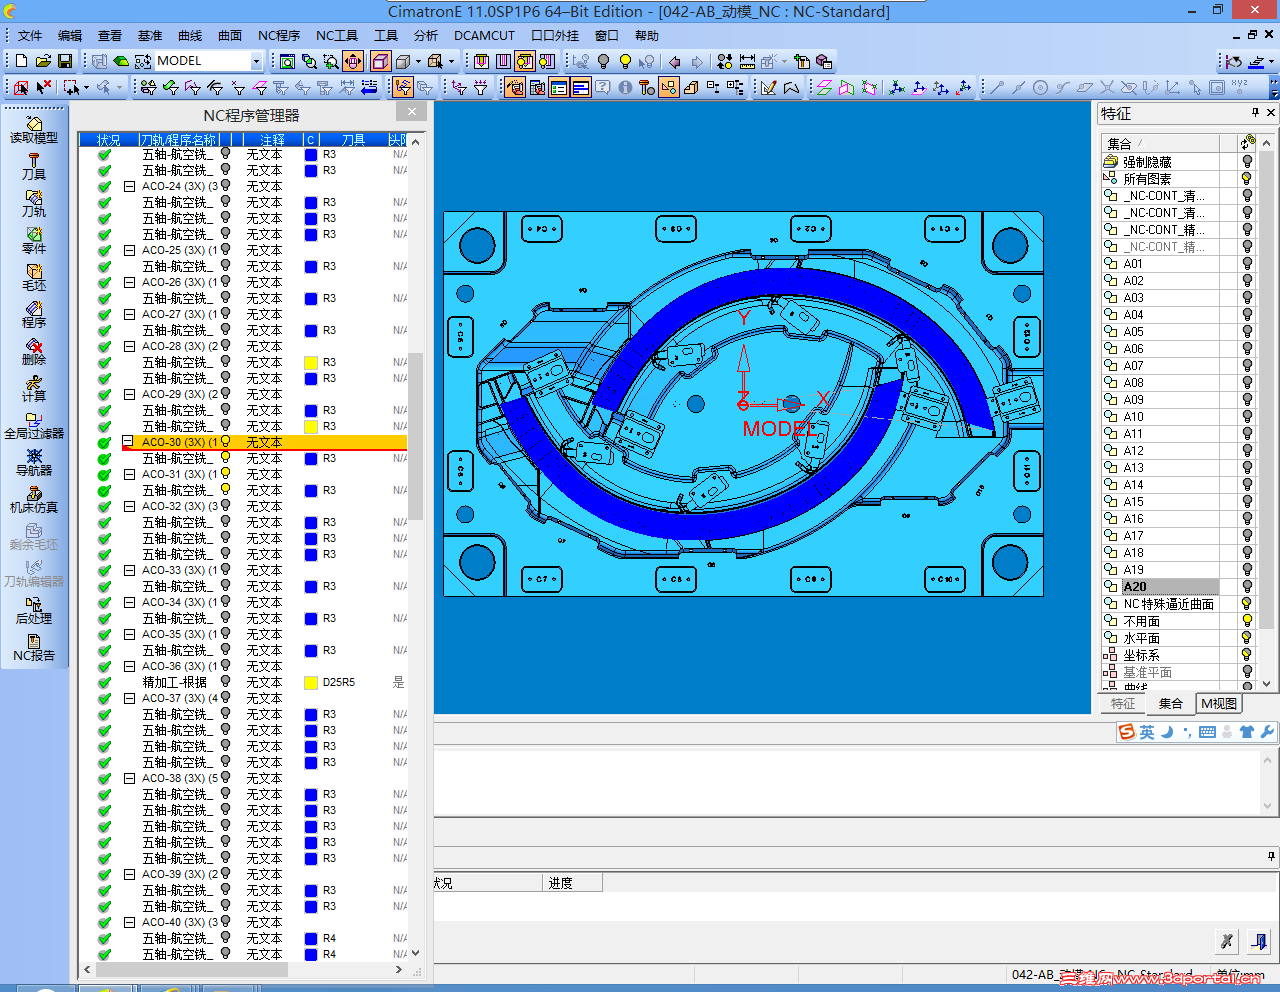Click the xyz coordinate toolbar icon
Screen dimensions: 1280x992
[1240, 87]
